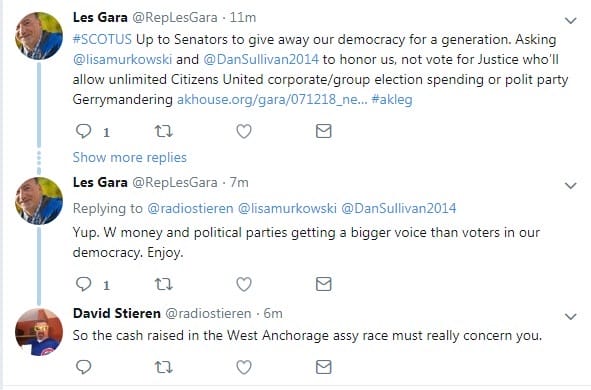Open the akhouse.org/gara link
This screenshot has height=390, width=591.
(272, 99)
